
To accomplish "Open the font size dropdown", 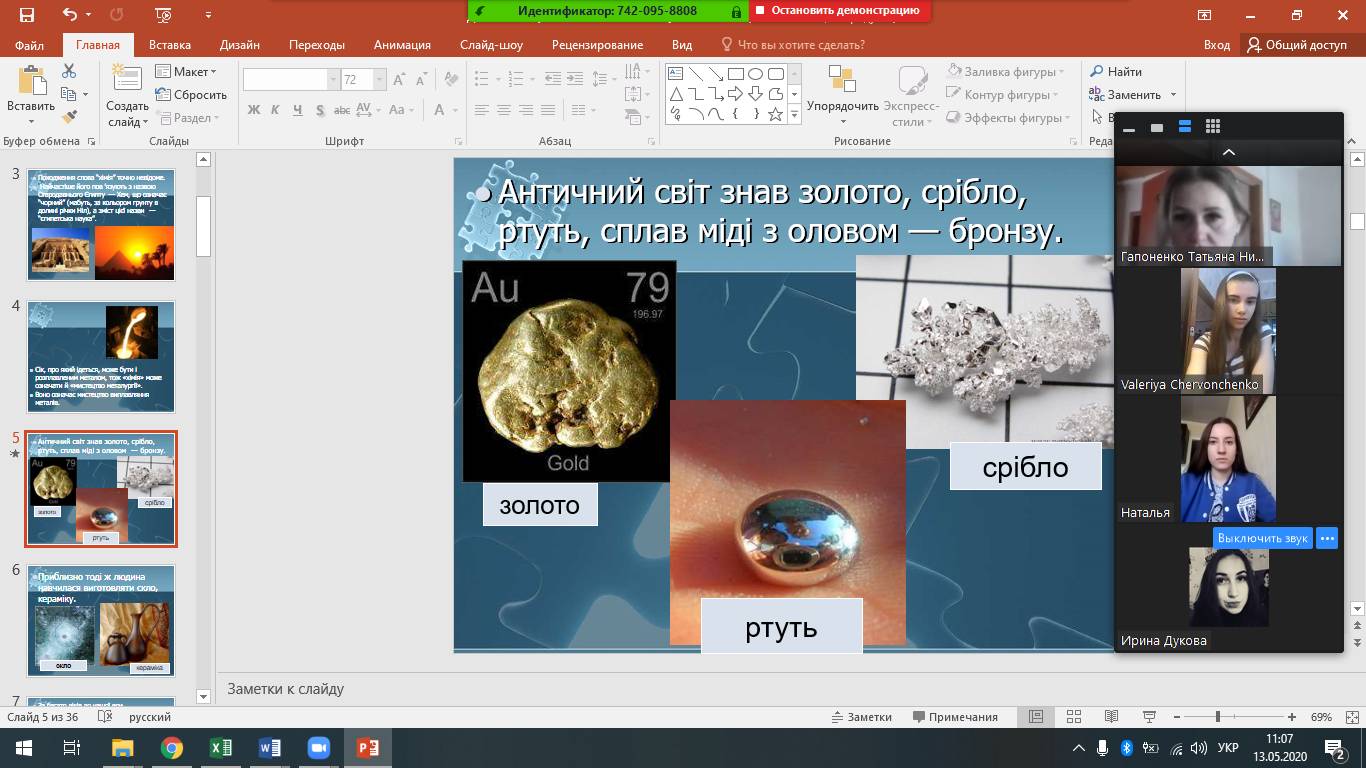I will (x=379, y=80).
